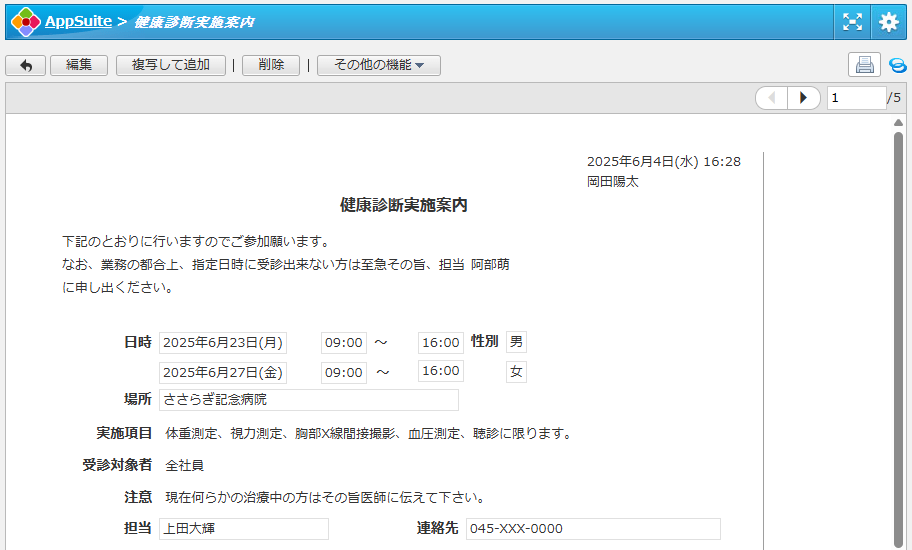Click the 連絡先 field 045-XXX-0000
Image resolution: width=912 pixels, height=550 pixels.
pyautogui.click(x=592, y=529)
